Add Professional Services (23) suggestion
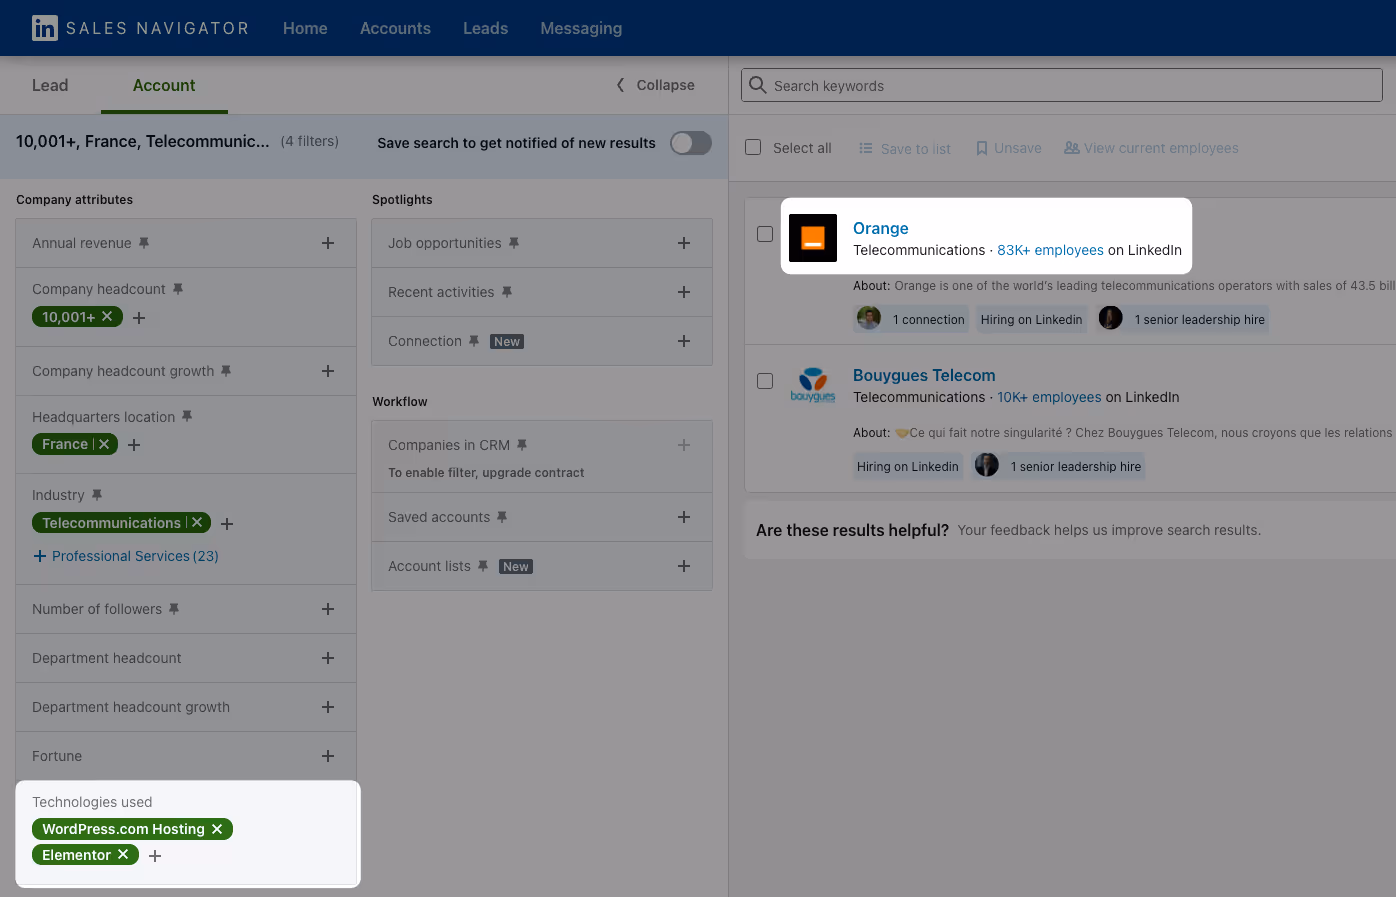This screenshot has width=1396, height=897. point(126,556)
